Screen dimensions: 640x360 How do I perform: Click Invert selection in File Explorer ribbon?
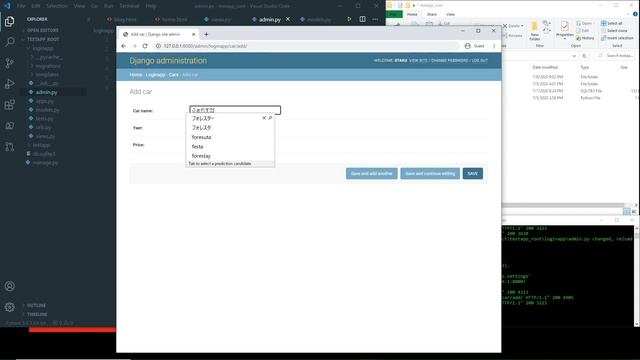point(617,38)
